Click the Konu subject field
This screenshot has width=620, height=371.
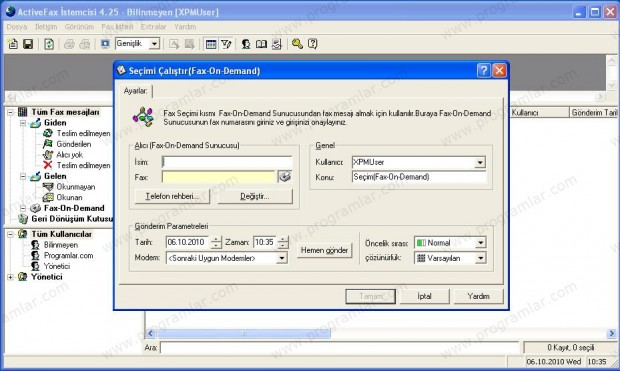click(x=419, y=177)
